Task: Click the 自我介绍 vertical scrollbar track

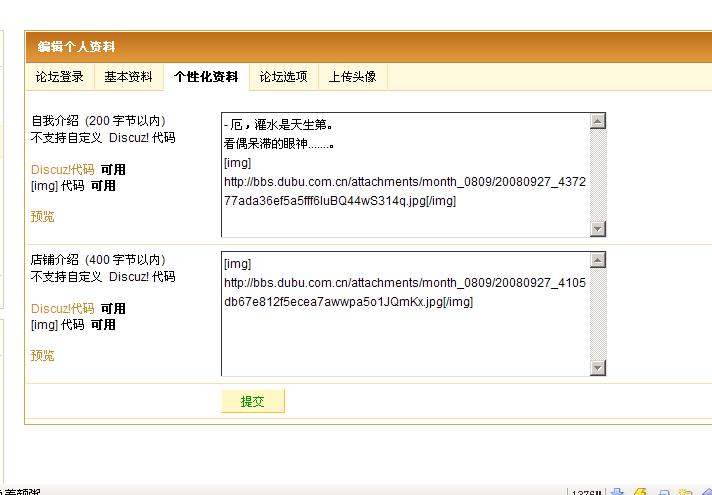Action: tap(598, 175)
